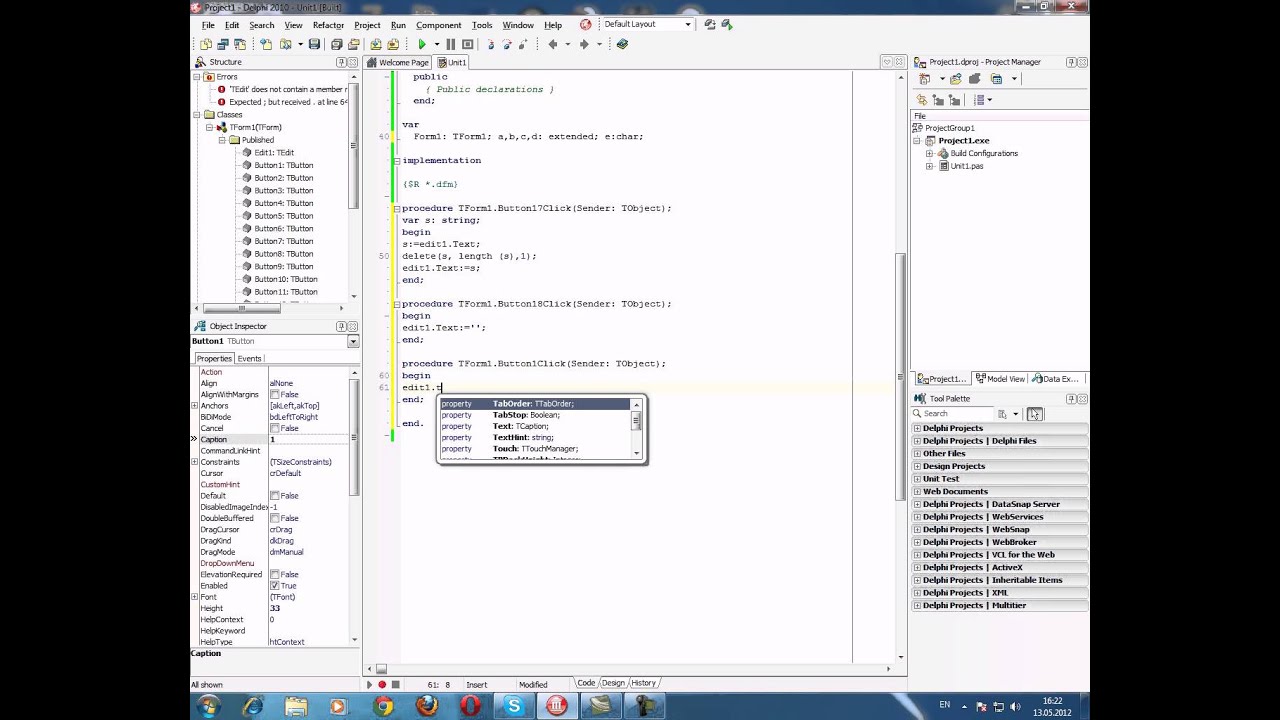Click the Save floppy disk icon
1280x720 pixels.
click(314, 44)
